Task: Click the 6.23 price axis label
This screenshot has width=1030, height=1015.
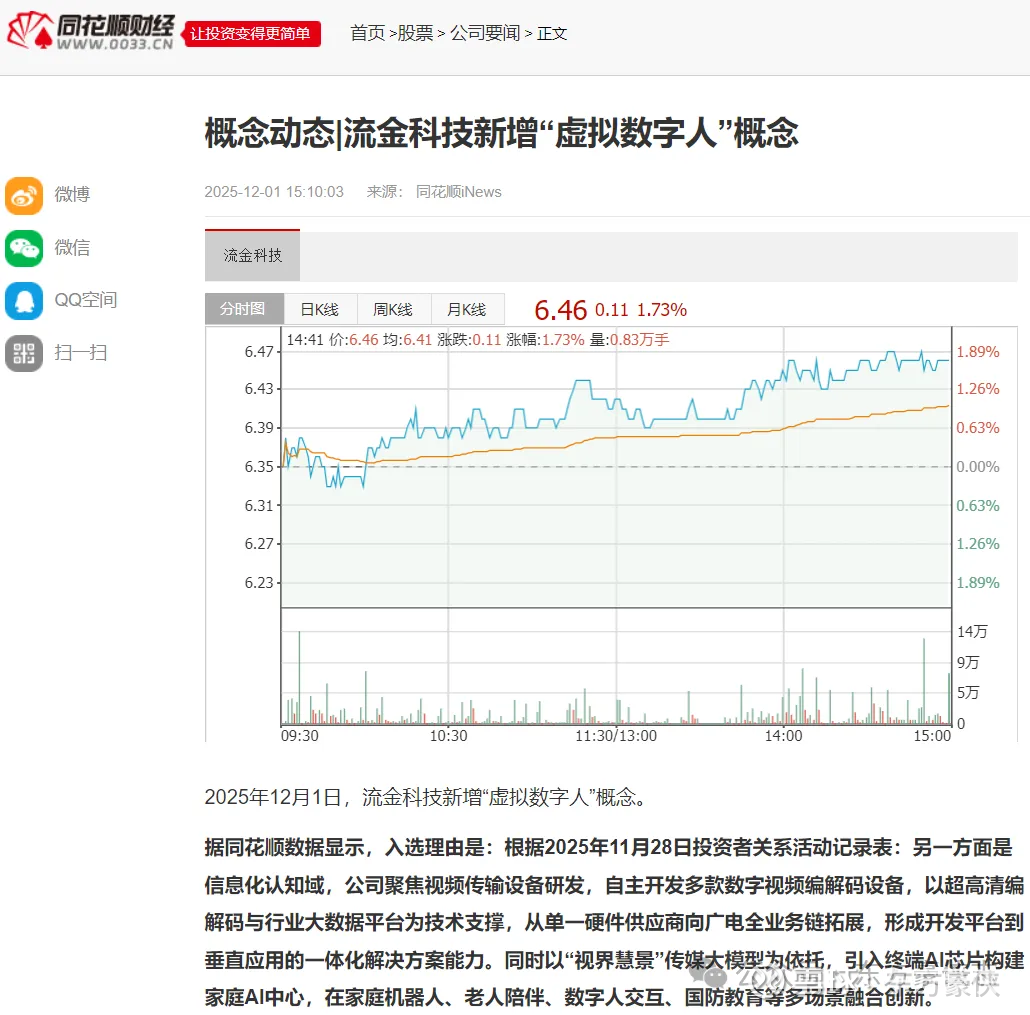Action: coord(259,583)
